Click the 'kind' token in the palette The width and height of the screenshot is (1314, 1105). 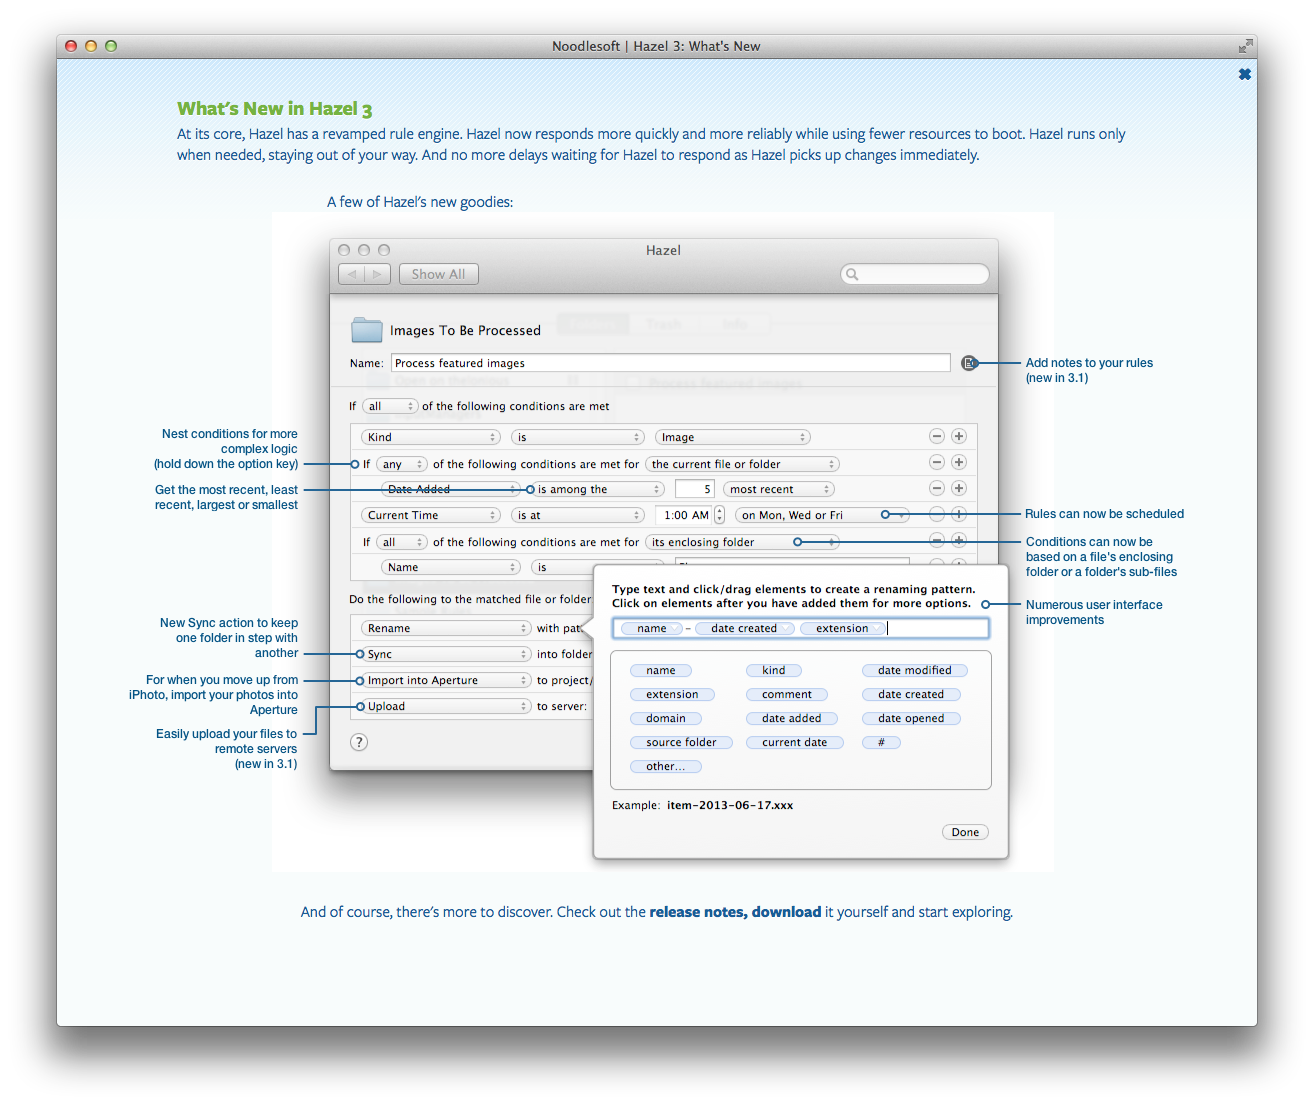pyautogui.click(x=774, y=670)
